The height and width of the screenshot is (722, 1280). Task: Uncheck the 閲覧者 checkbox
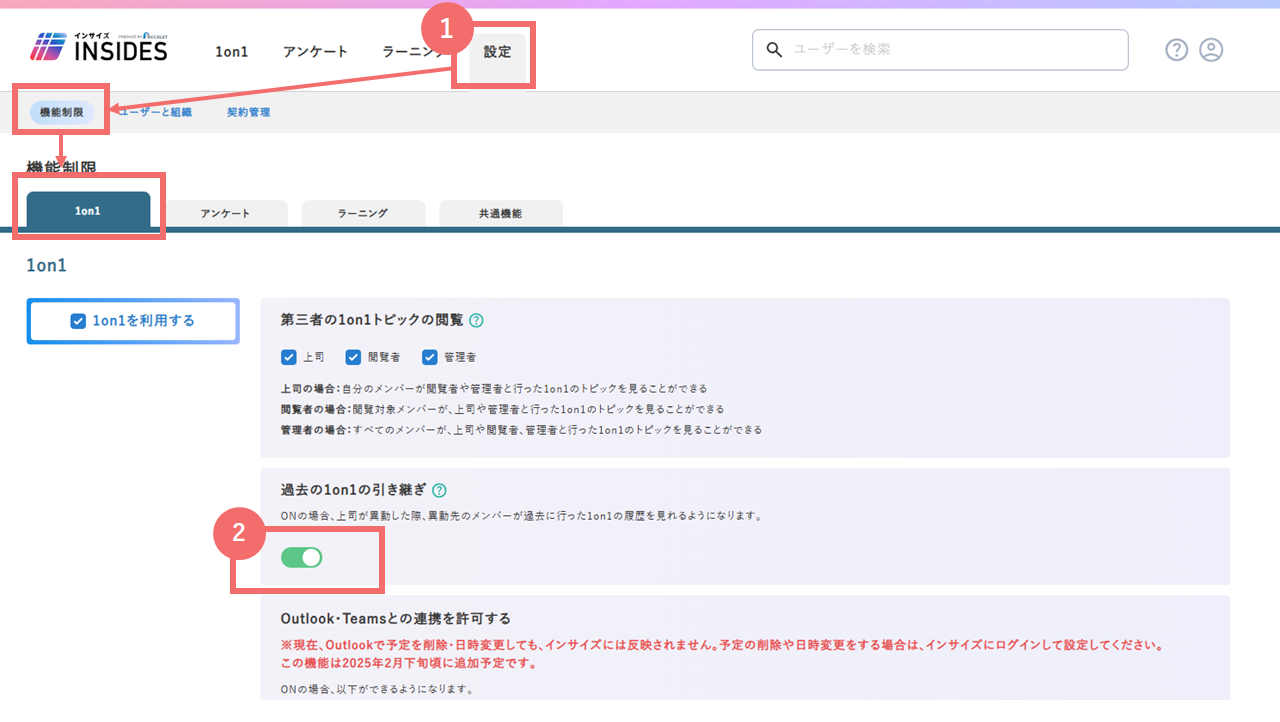coord(353,357)
